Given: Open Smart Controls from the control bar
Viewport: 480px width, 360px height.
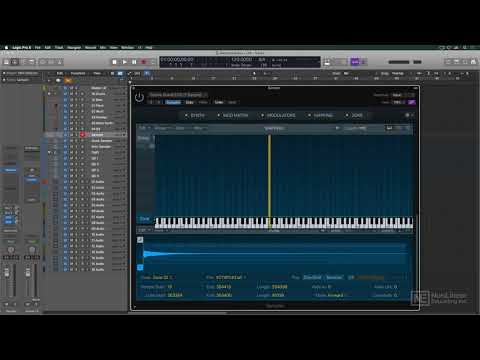Looking at the screenshot, I should click(43, 62).
